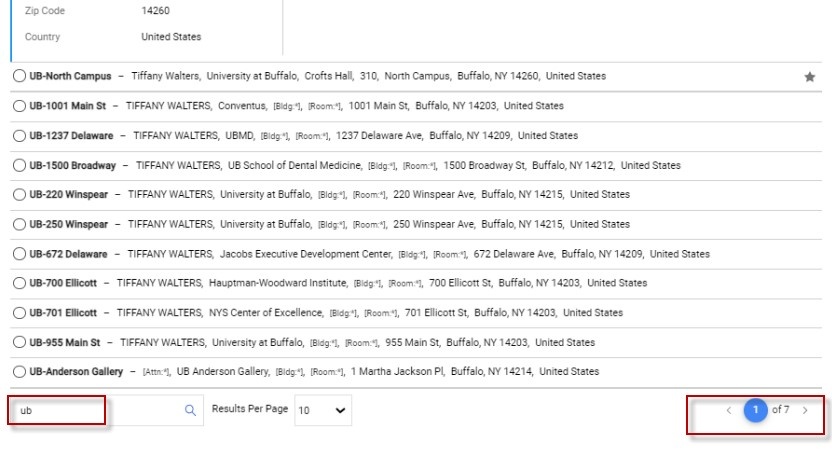Choose UB-672 Delaware radio button
This screenshot has width=832, height=450.
coord(20,254)
